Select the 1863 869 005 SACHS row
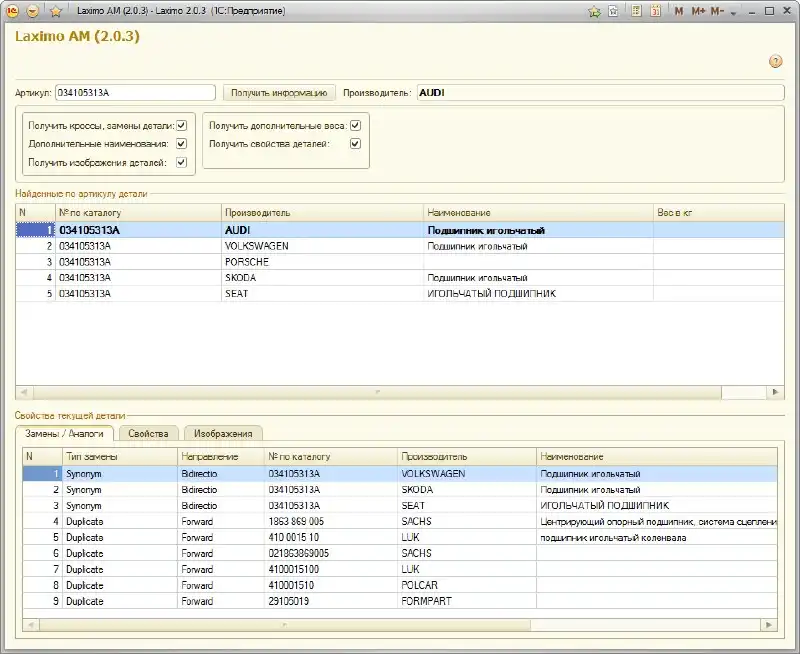 coord(400,521)
